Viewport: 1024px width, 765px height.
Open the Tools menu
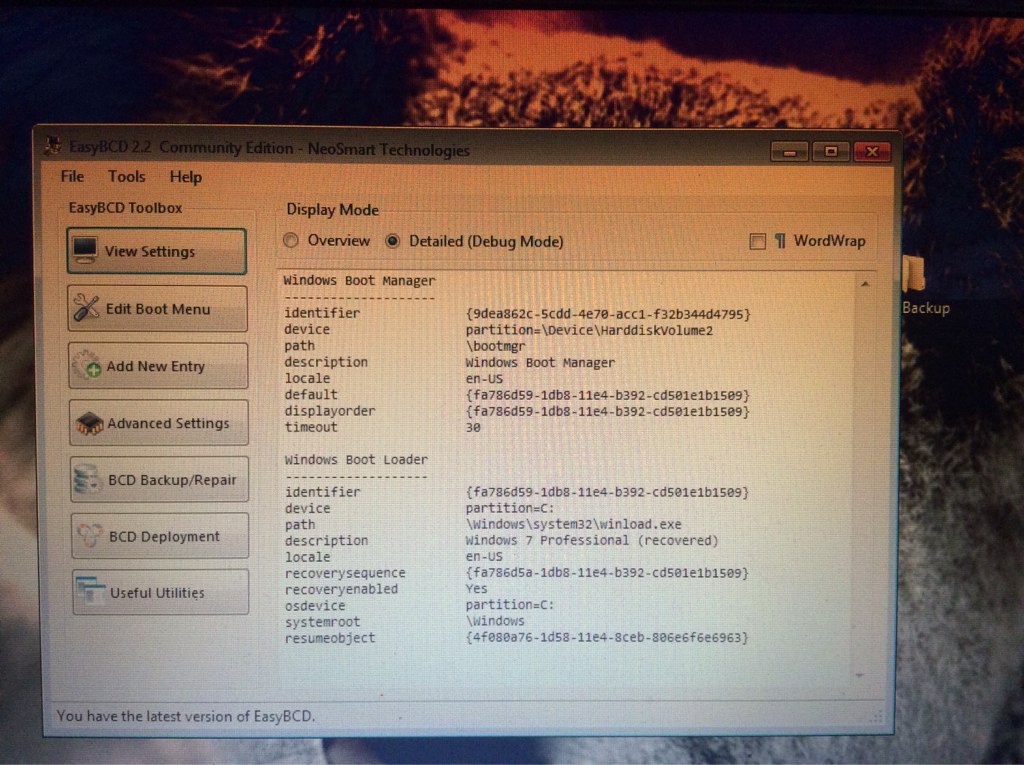pyautogui.click(x=127, y=176)
